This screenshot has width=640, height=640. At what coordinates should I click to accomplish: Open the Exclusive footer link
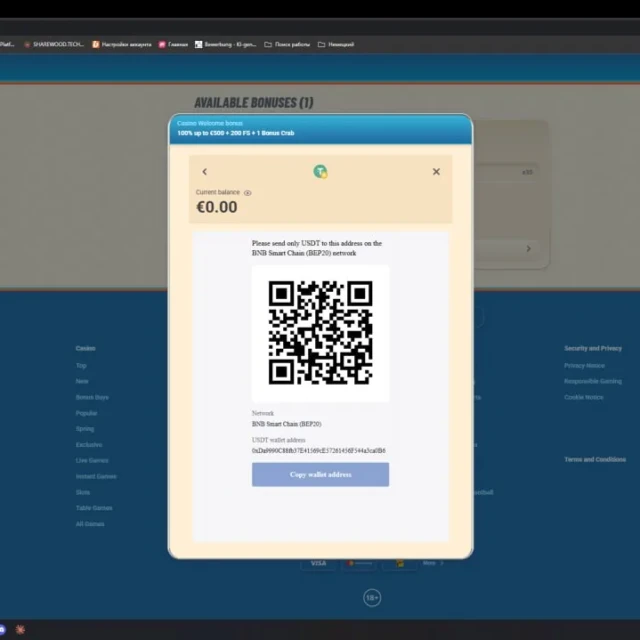pyautogui.click(x=89, y=444)
